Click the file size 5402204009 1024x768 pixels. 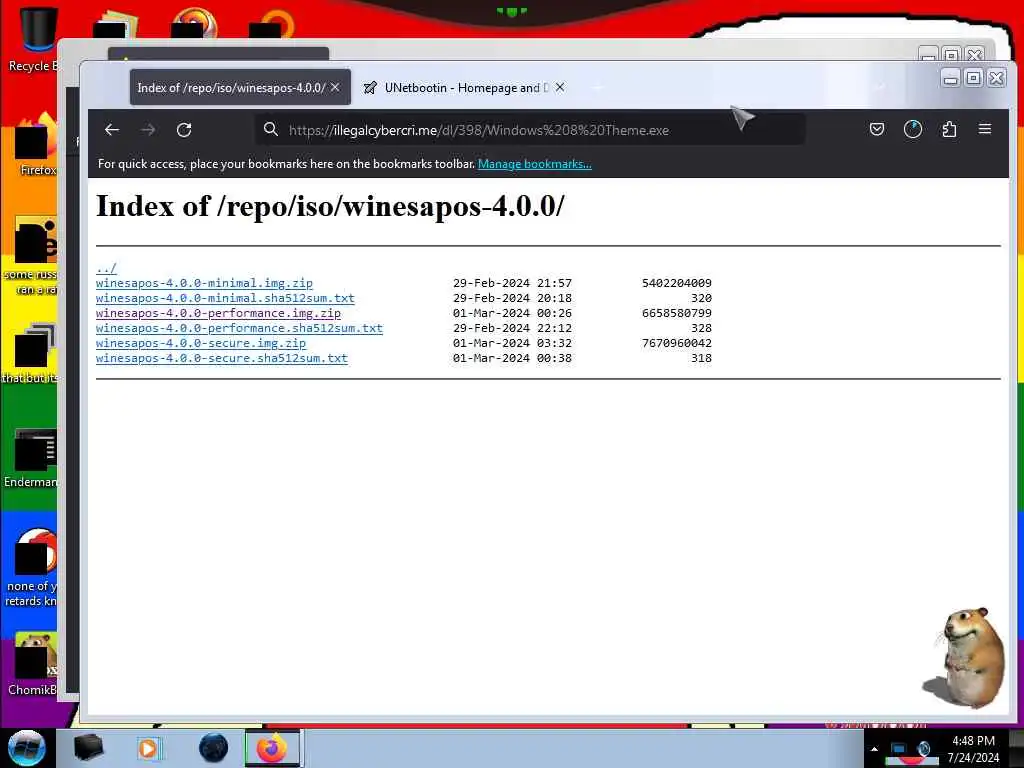click(677, 283)
